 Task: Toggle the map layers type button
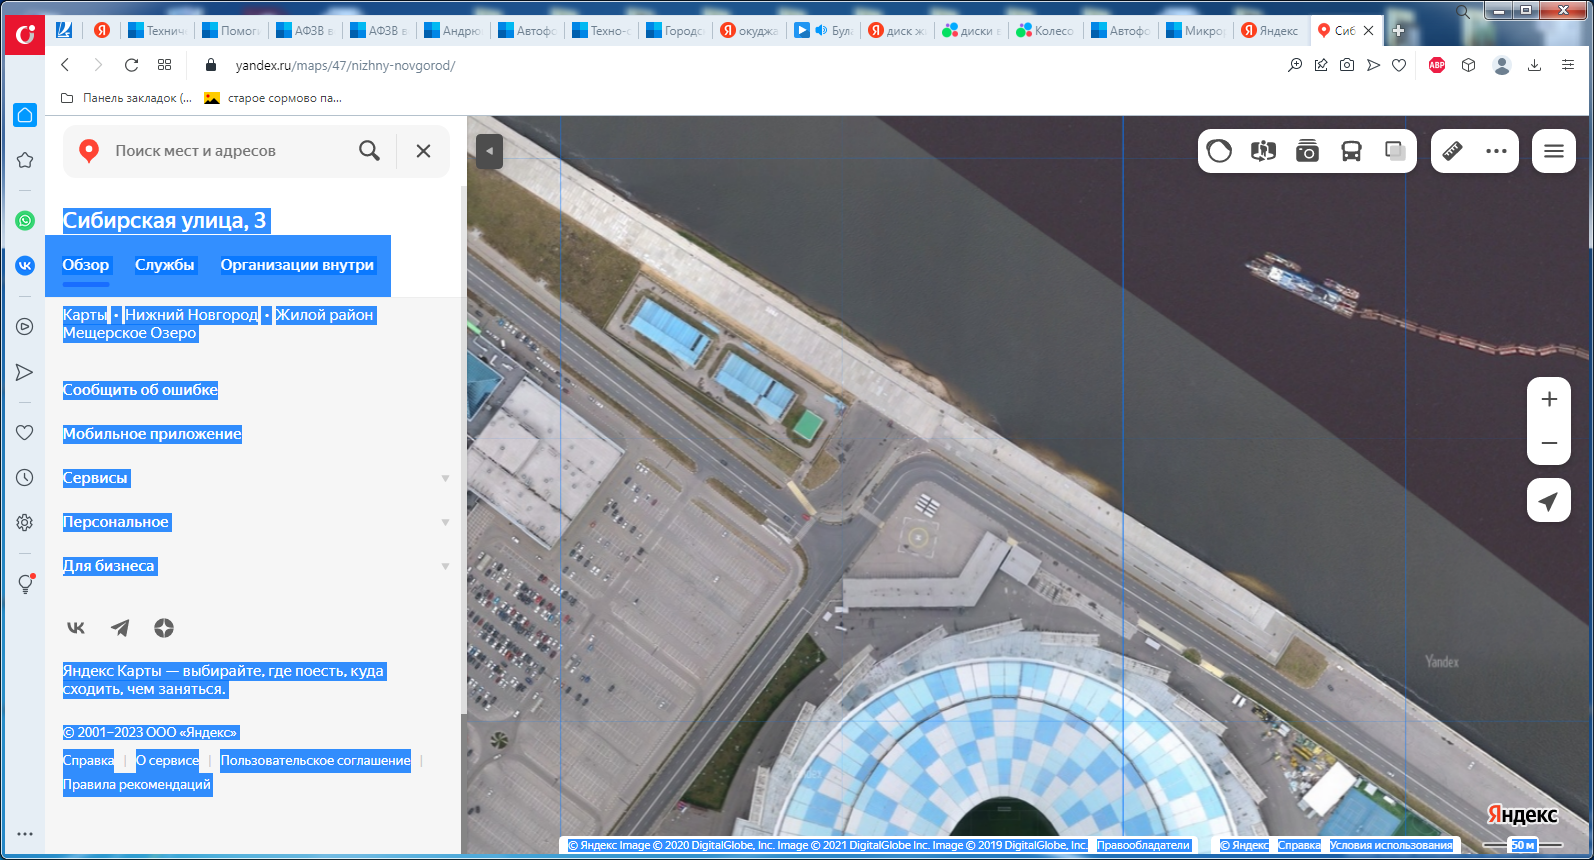coord(1219,151)
